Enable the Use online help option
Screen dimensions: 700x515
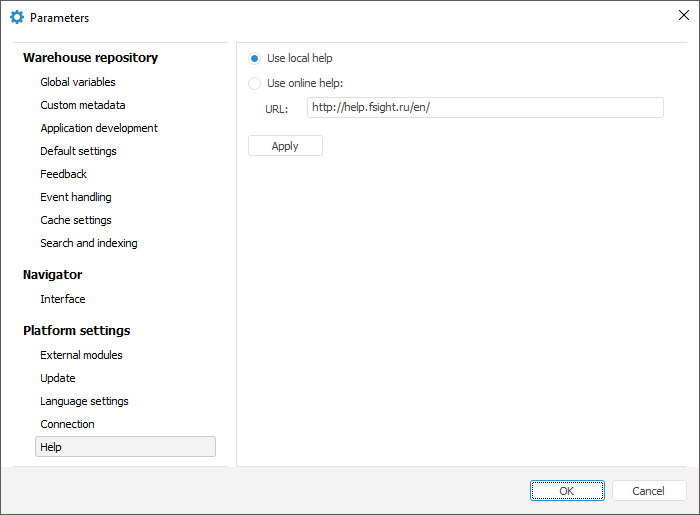tap(255, 84)
